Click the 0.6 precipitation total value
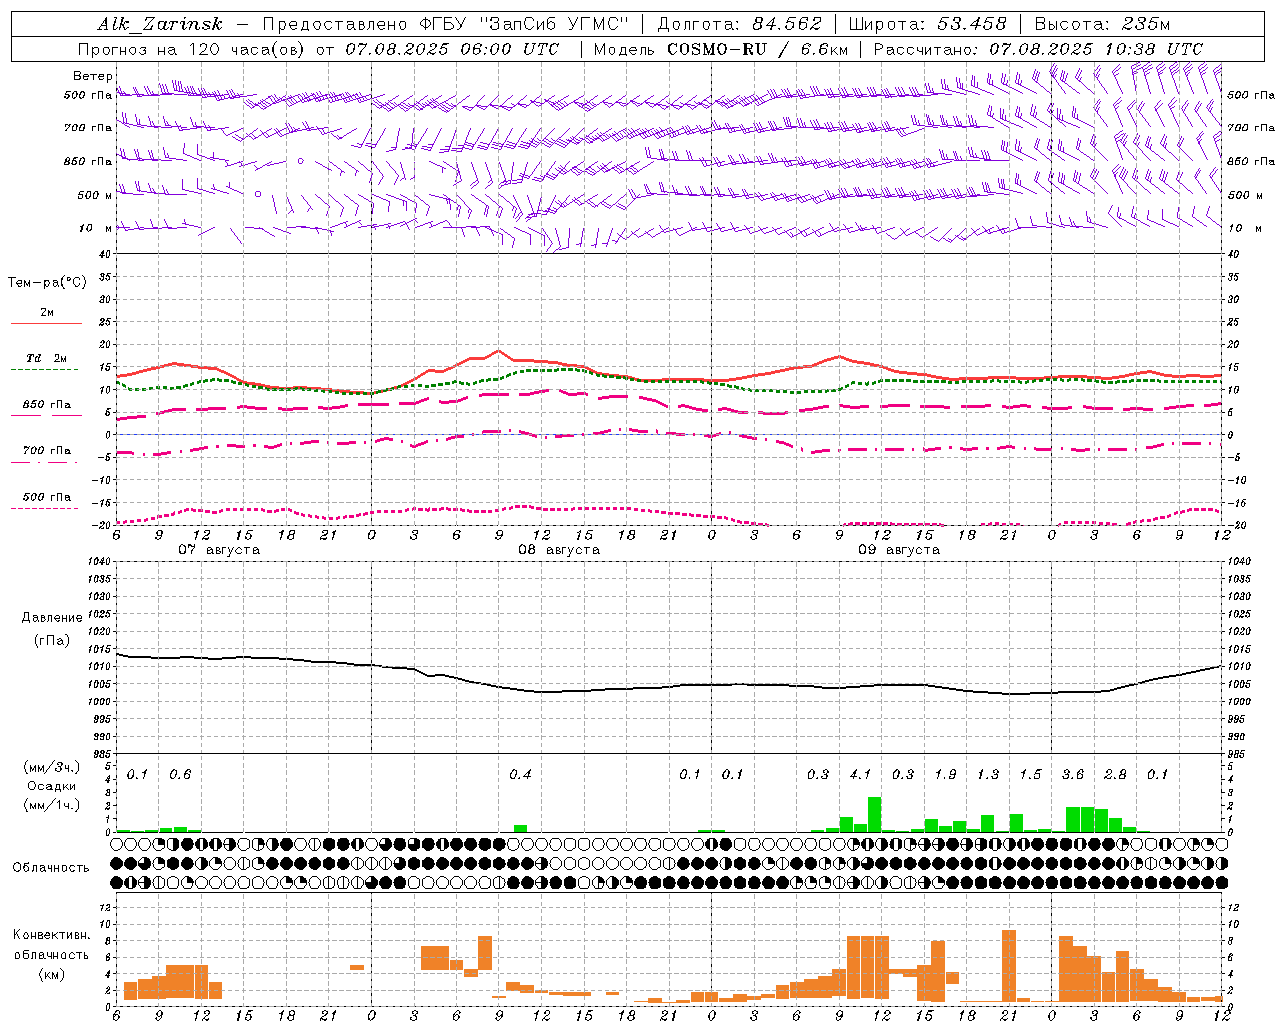The height and width of the screenshot is (1024, 1280). (x=180, y=774)
